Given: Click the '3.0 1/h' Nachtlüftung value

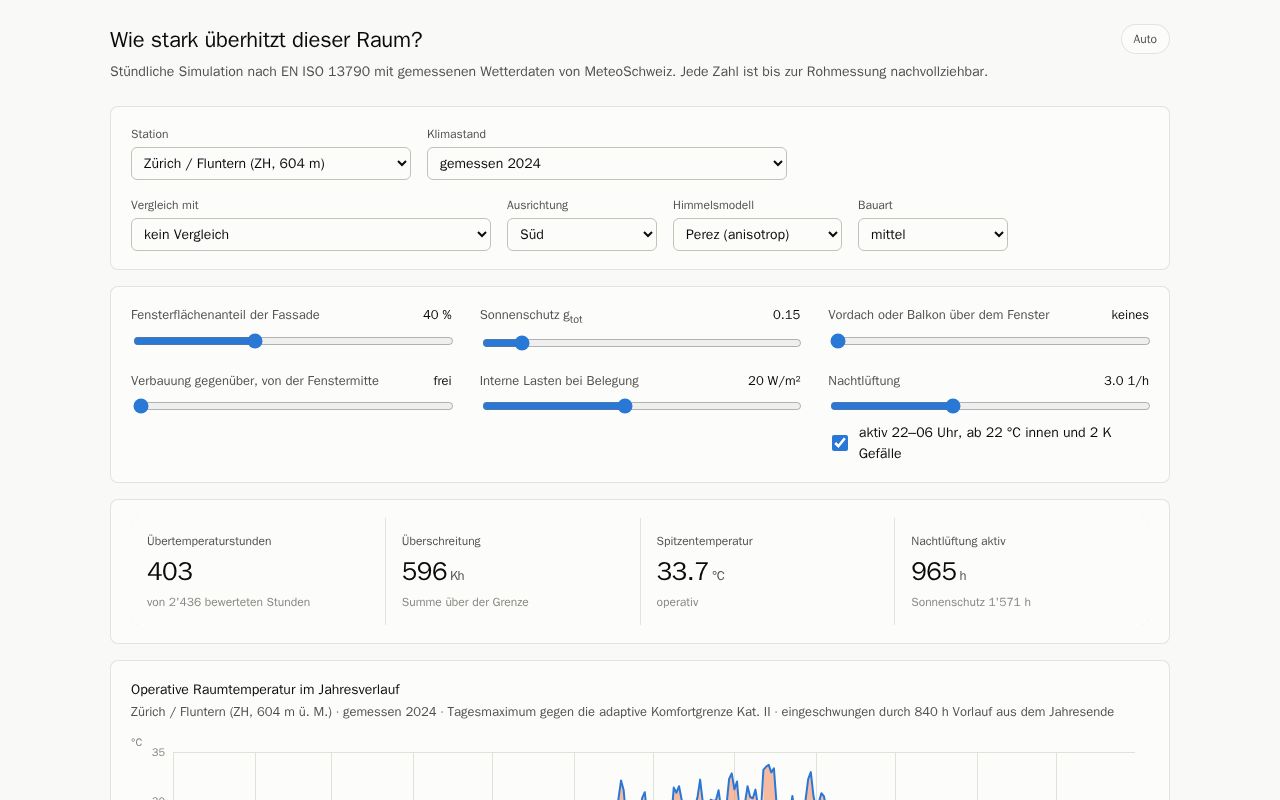Looking at the screenshot, I should pos(1126,381).
